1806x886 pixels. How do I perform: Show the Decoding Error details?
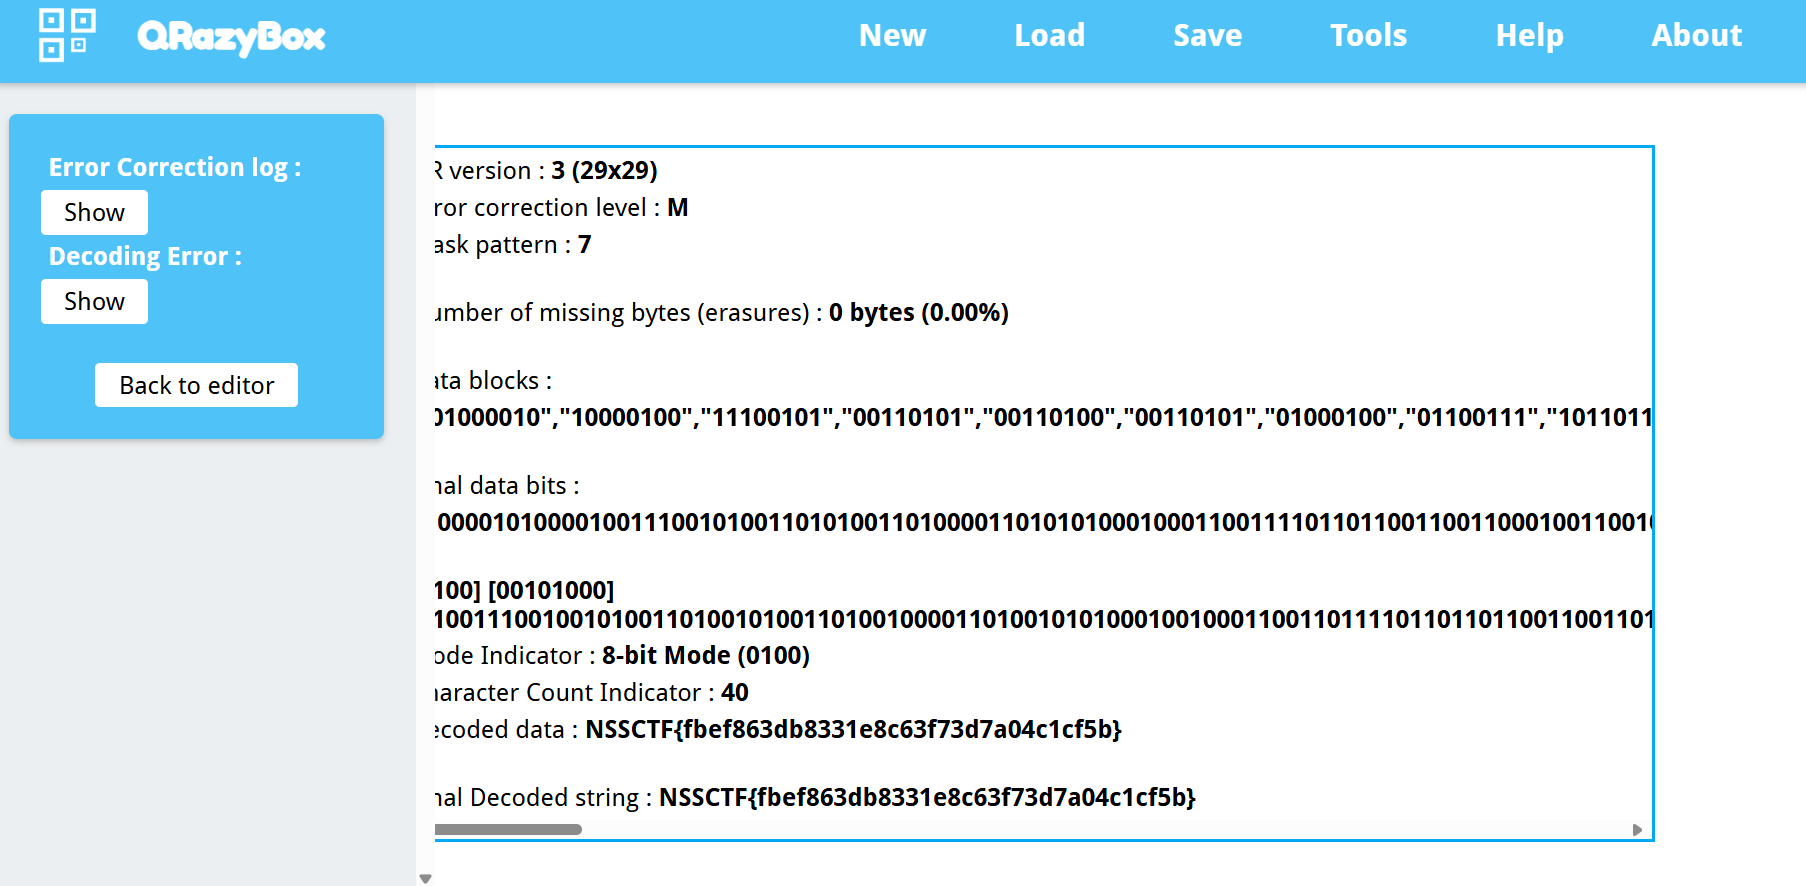tap(94, 301)
